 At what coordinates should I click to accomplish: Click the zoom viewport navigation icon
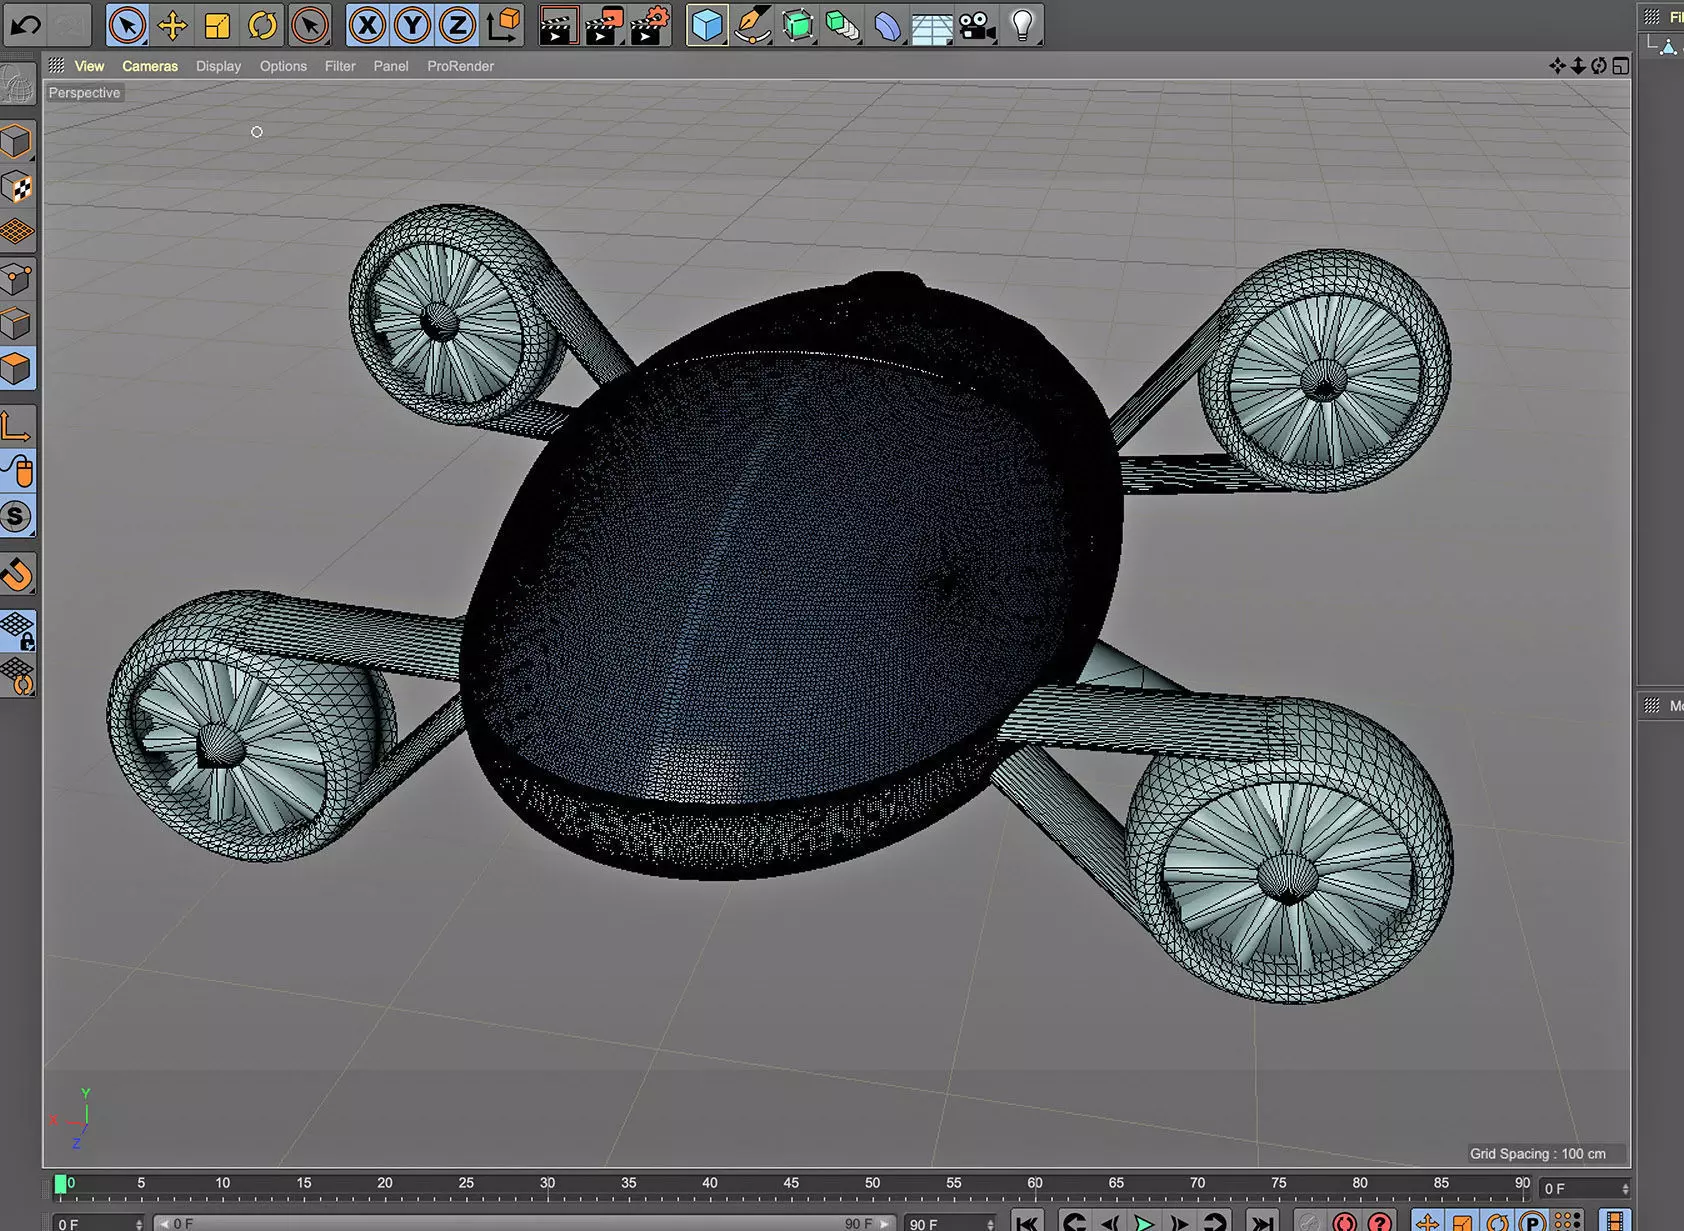pyautogui.click(x=1578, y=66)
